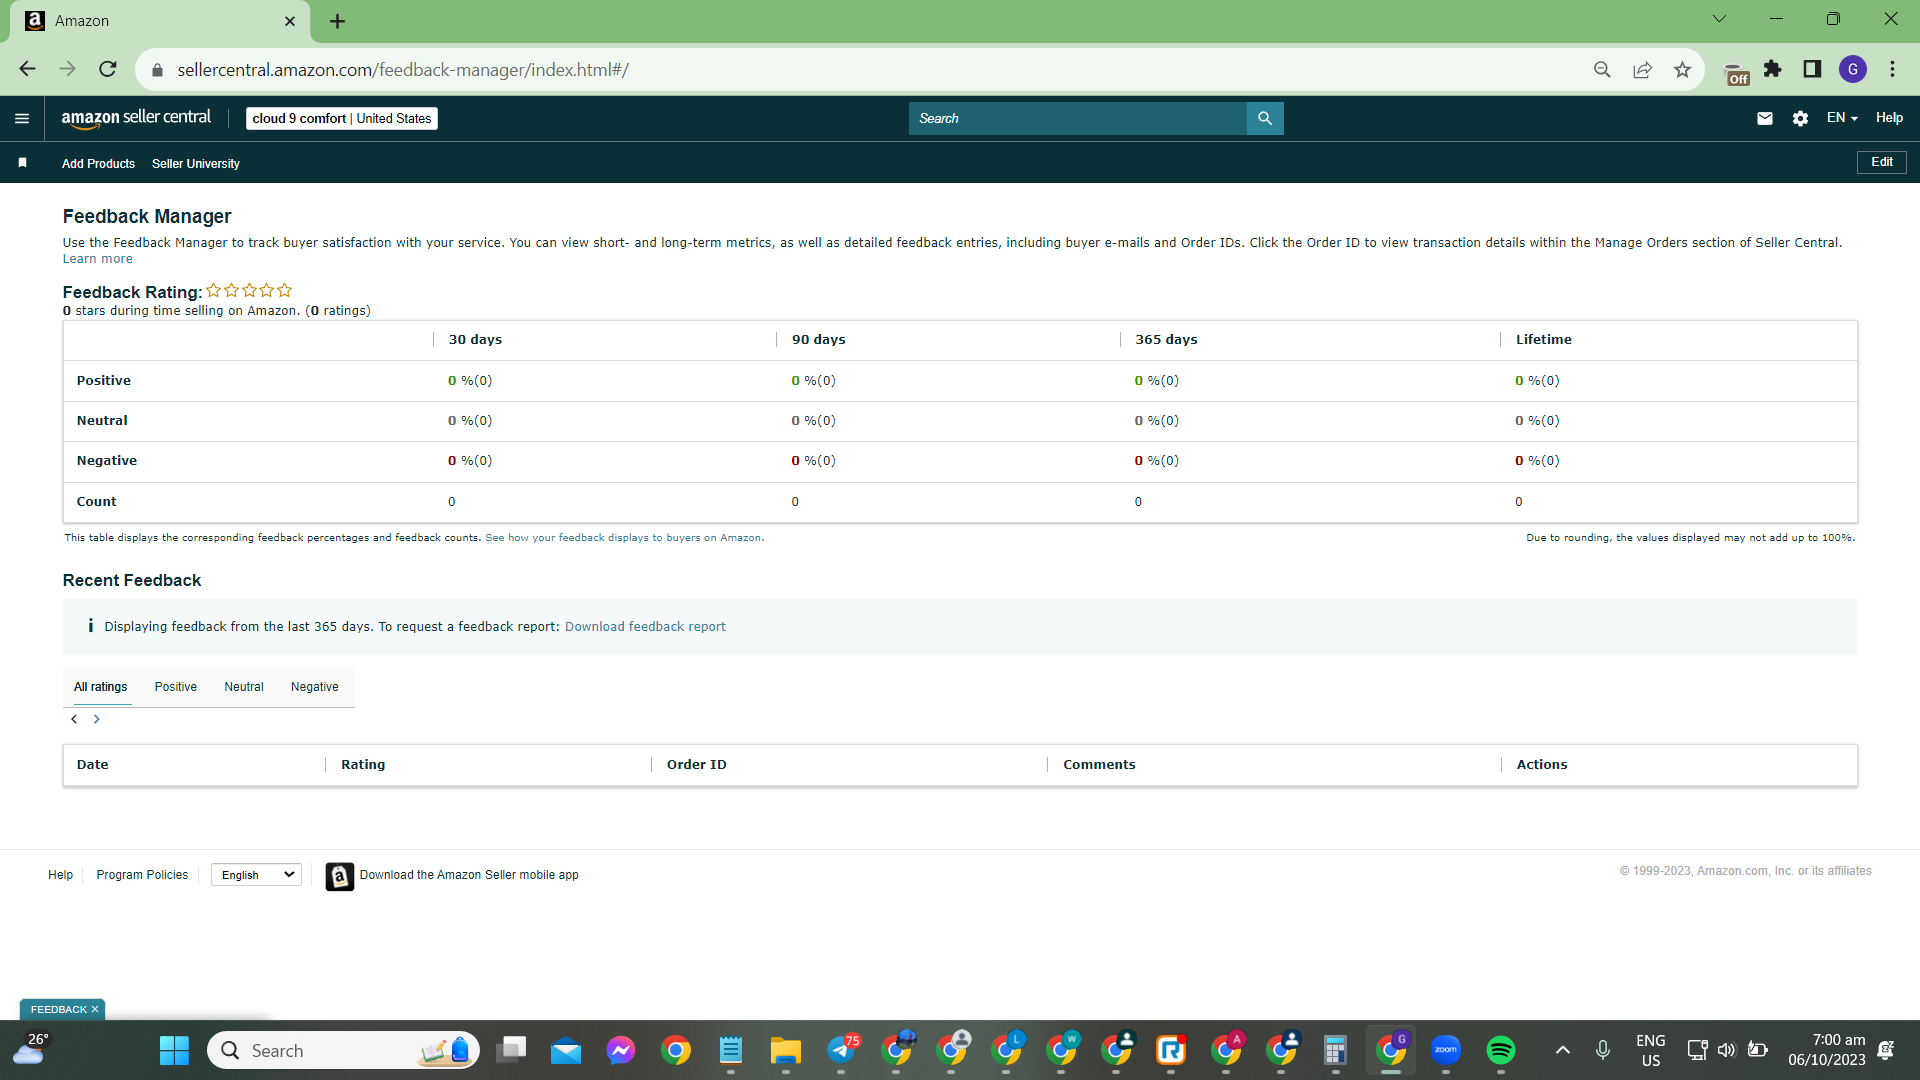1920x1080 pixels.
Task: Open Program Policies footer link
Action: coord(142,875)
